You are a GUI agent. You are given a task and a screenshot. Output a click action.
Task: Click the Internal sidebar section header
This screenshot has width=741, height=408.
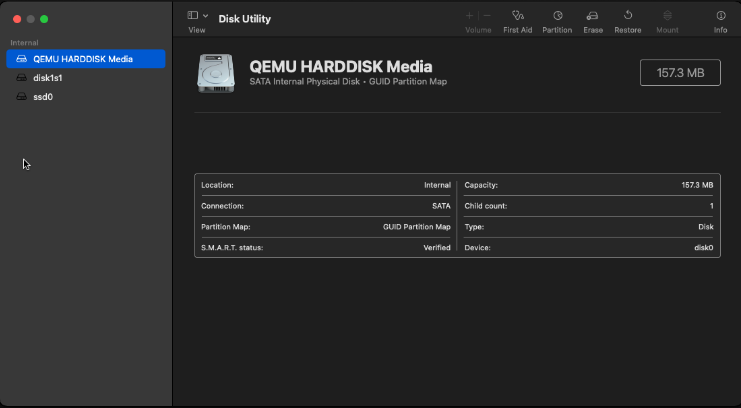point(24,43)
